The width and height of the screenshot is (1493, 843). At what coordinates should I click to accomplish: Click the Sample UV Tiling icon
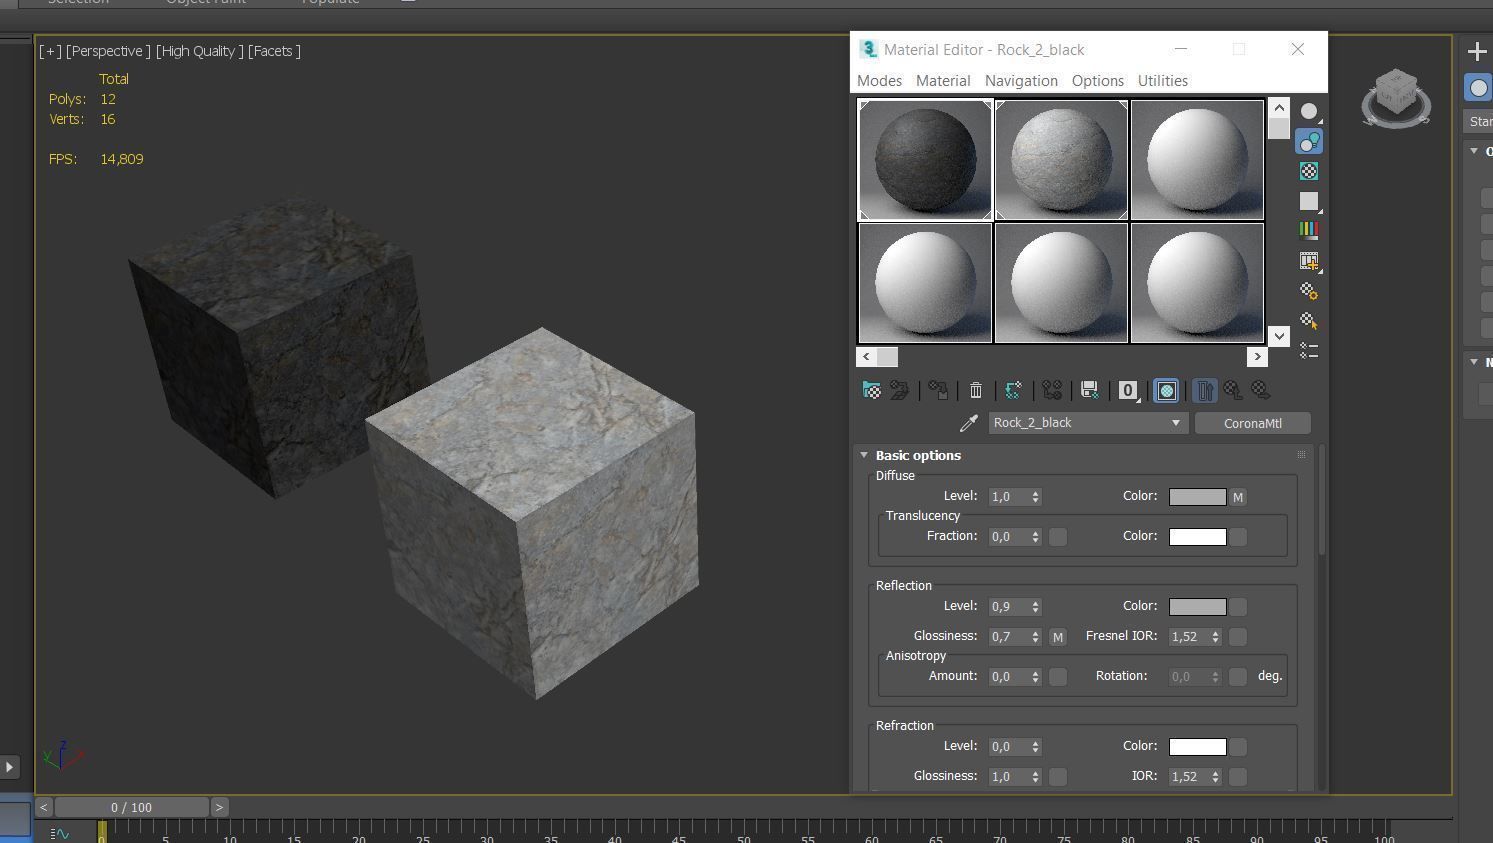click(1309, 201)
